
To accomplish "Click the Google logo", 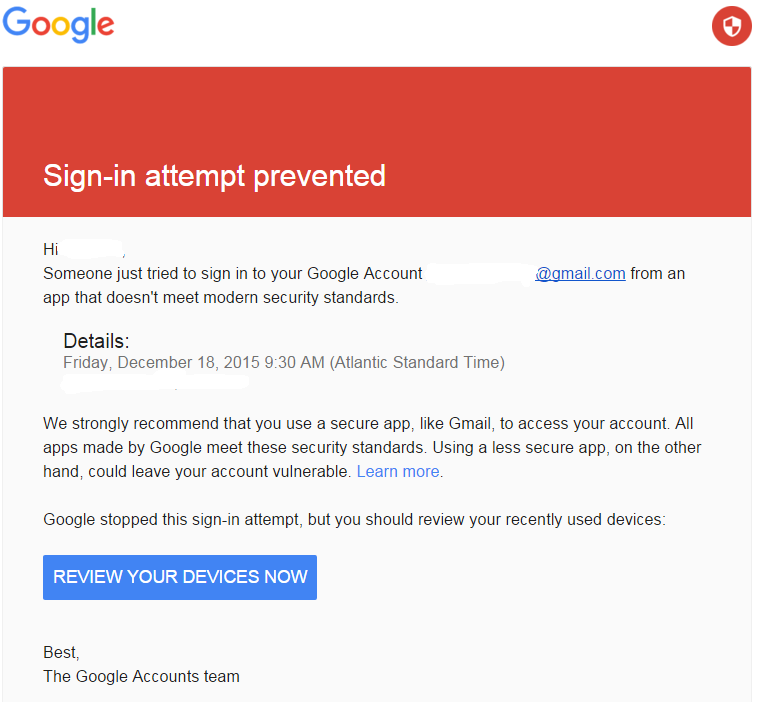I will coord(58,24).
